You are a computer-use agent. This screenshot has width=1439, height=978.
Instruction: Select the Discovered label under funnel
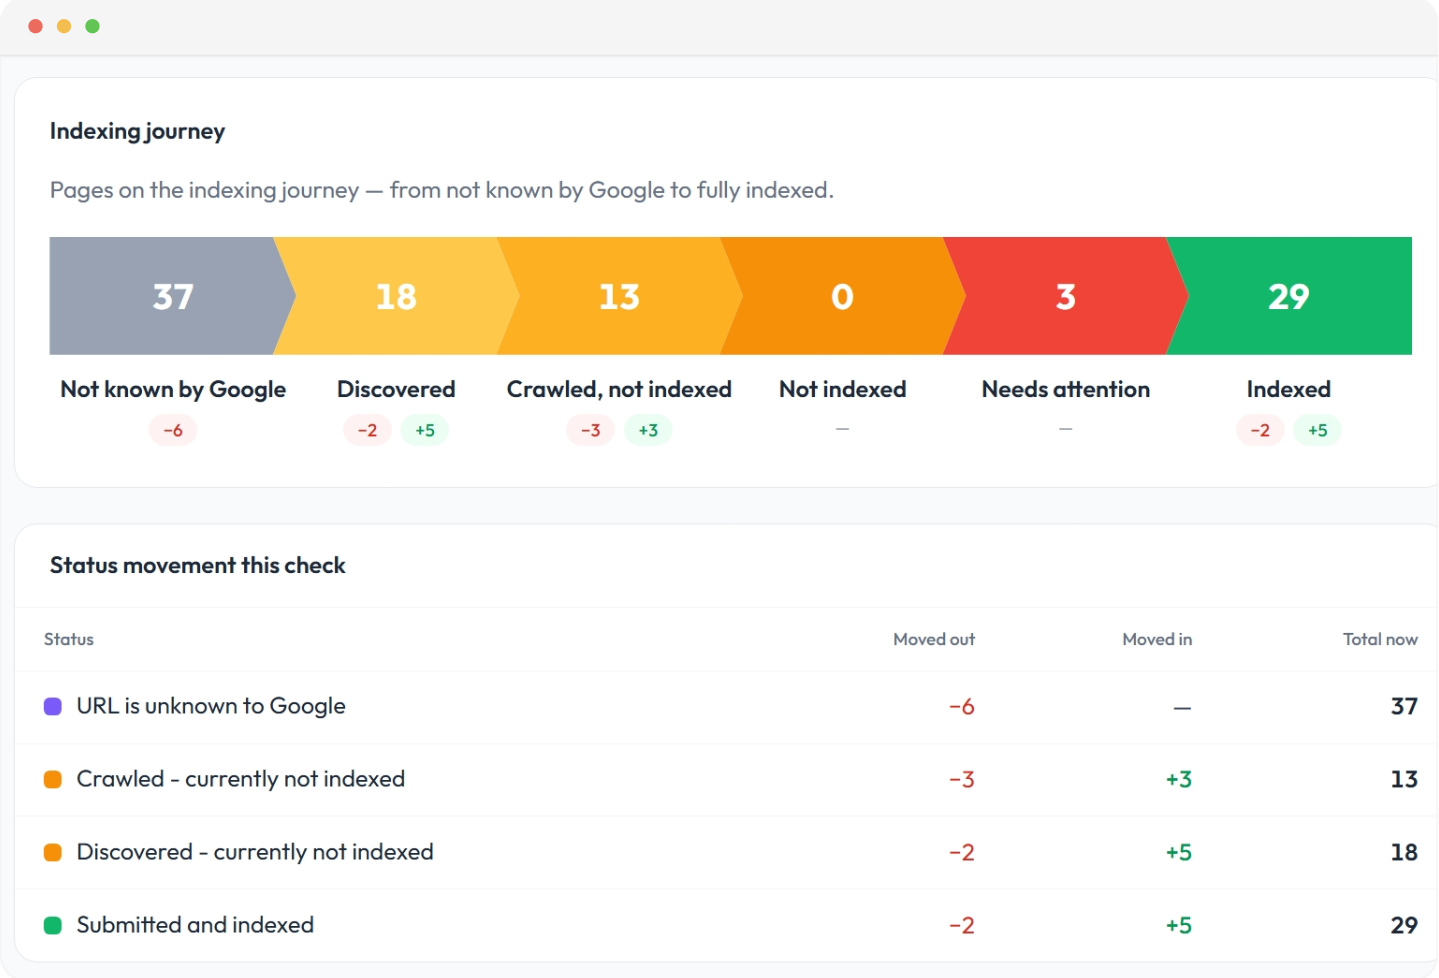[x=396, y=389]
